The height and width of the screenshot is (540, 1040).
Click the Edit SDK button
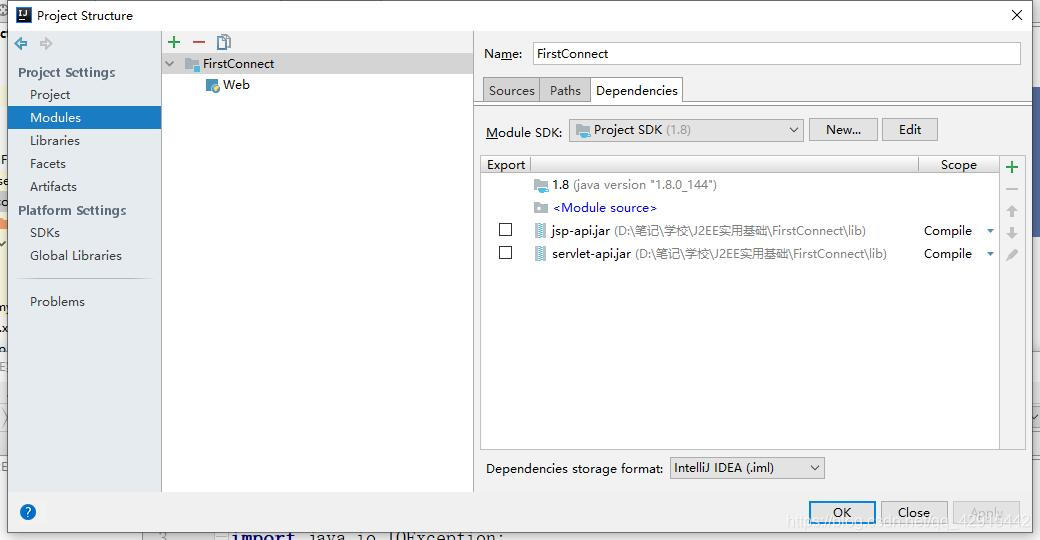(x=909, y=130)
